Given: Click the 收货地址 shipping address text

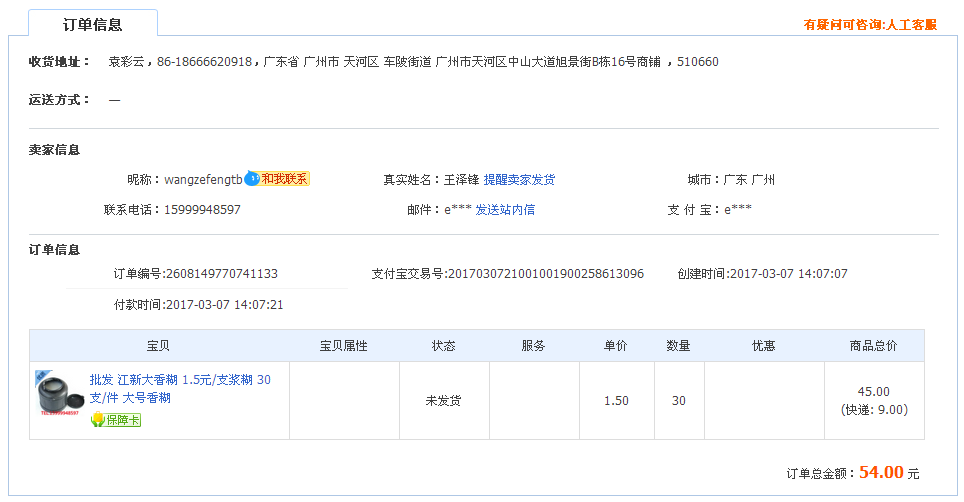Looking at the screenshot, I should click(x=413, y=62).
